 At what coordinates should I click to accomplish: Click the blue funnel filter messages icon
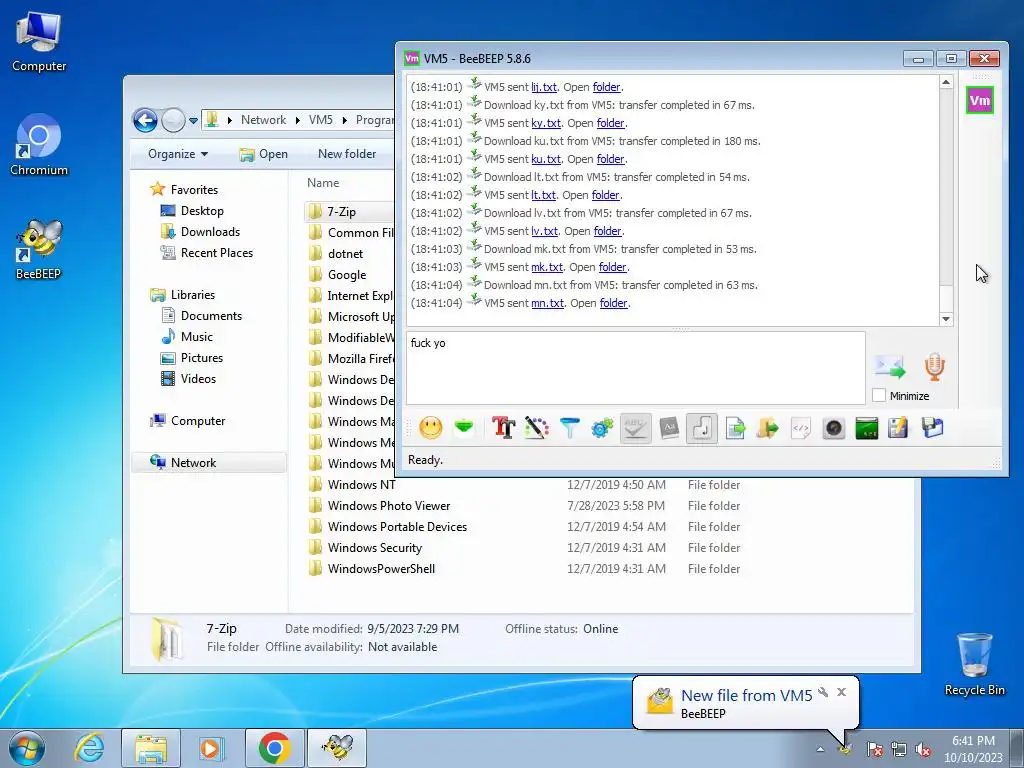pos(569,428)
